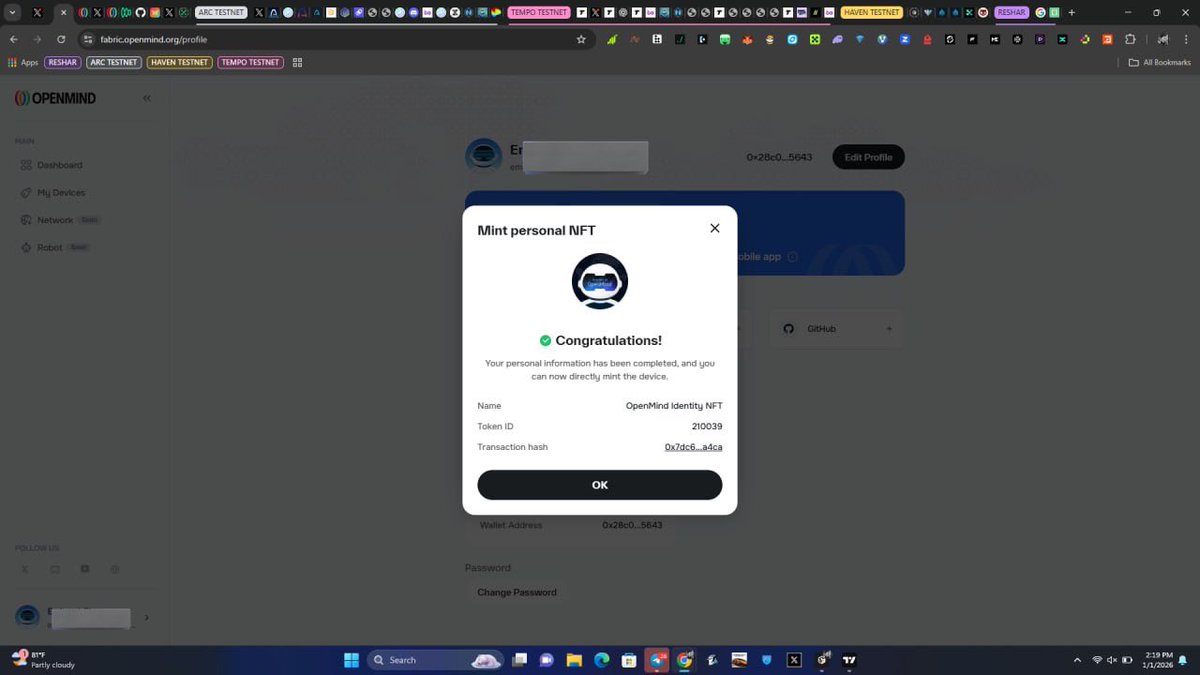This screenshot has height=675, width=1200.
Task: Open the weather widget showing Partly cloudy
Action: 45,660
